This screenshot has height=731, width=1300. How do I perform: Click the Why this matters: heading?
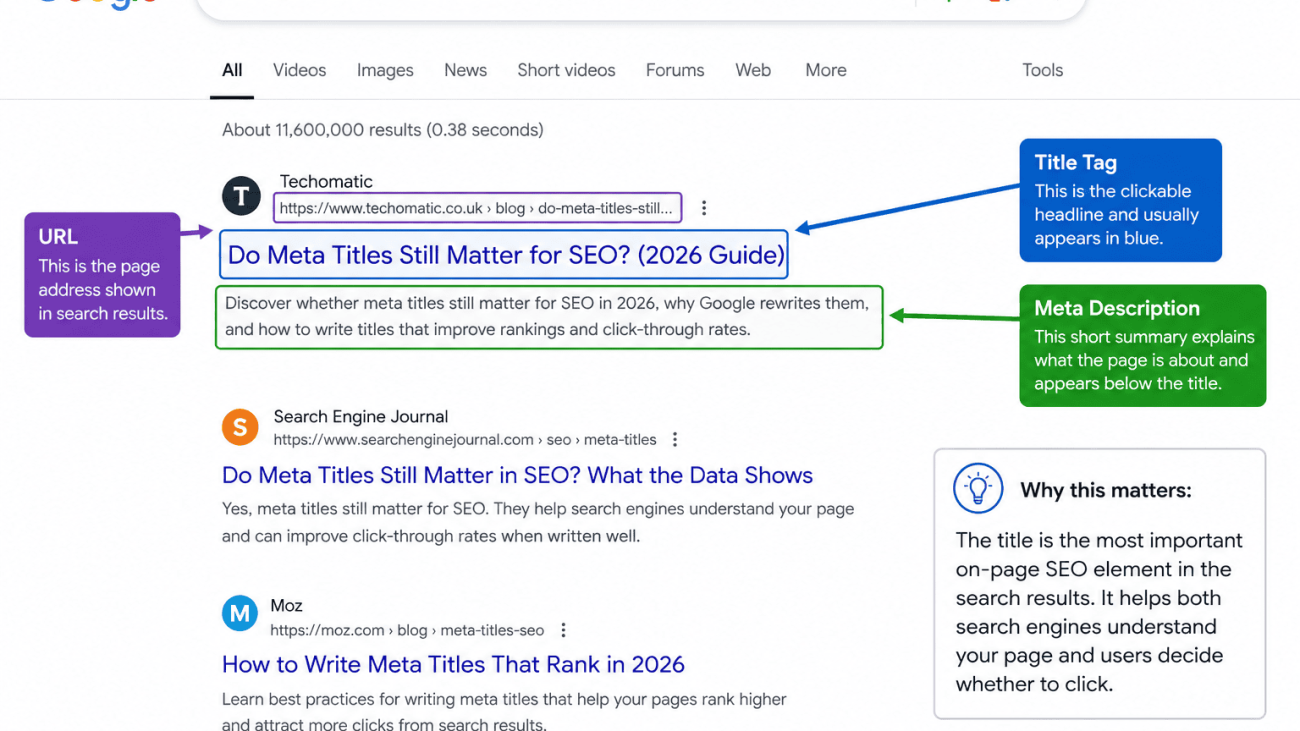(1106, 490)
